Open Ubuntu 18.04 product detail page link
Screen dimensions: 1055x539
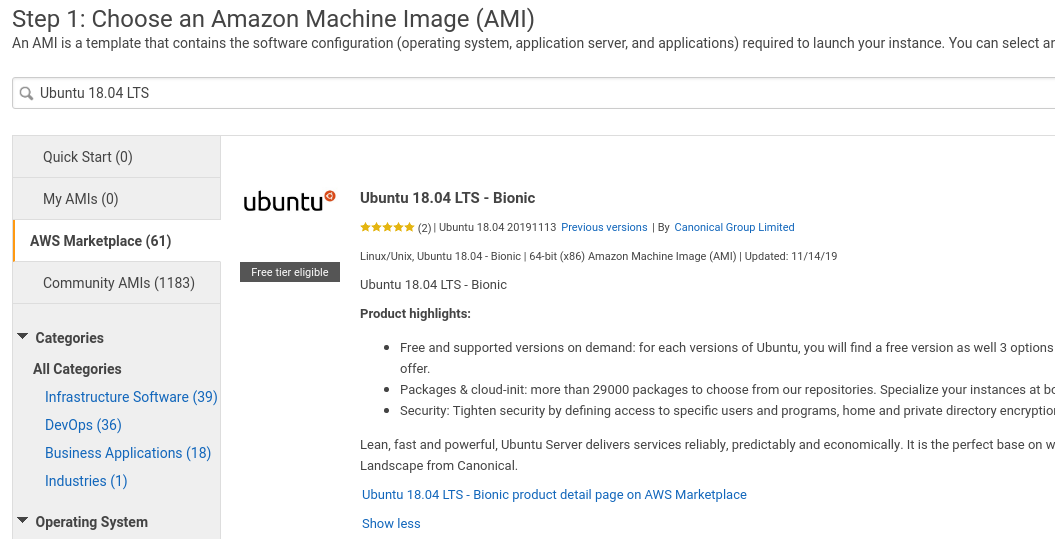[x=554, y=495]
